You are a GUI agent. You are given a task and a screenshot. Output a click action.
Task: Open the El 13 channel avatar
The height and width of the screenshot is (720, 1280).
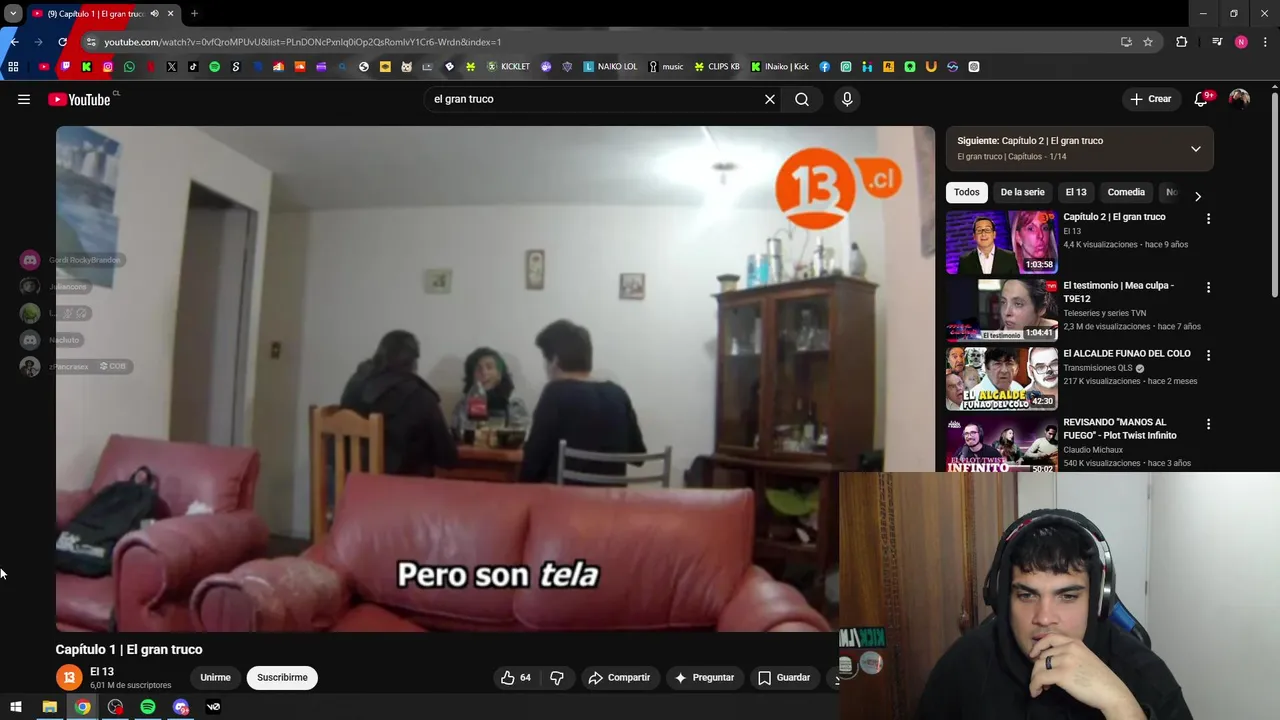pyautogui.click(x=69, y=678)
